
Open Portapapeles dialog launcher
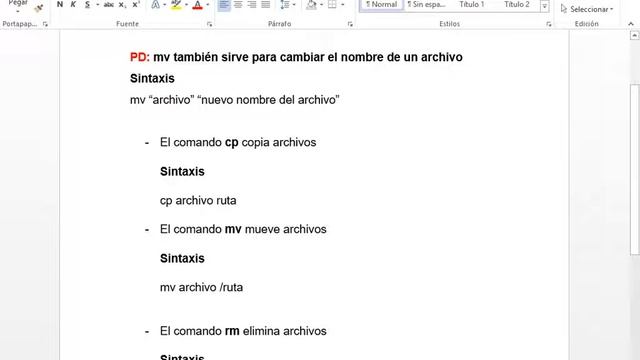coord(45,24)
